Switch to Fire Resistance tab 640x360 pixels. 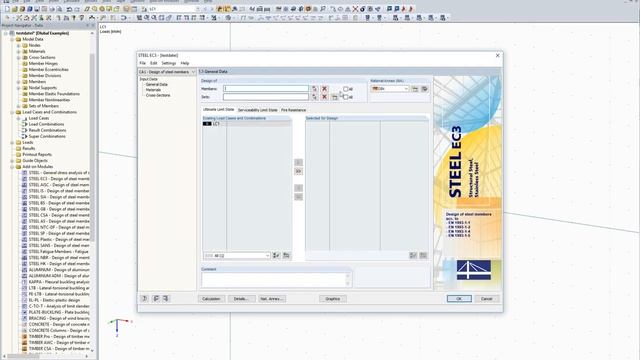click(x=293, y=110)
